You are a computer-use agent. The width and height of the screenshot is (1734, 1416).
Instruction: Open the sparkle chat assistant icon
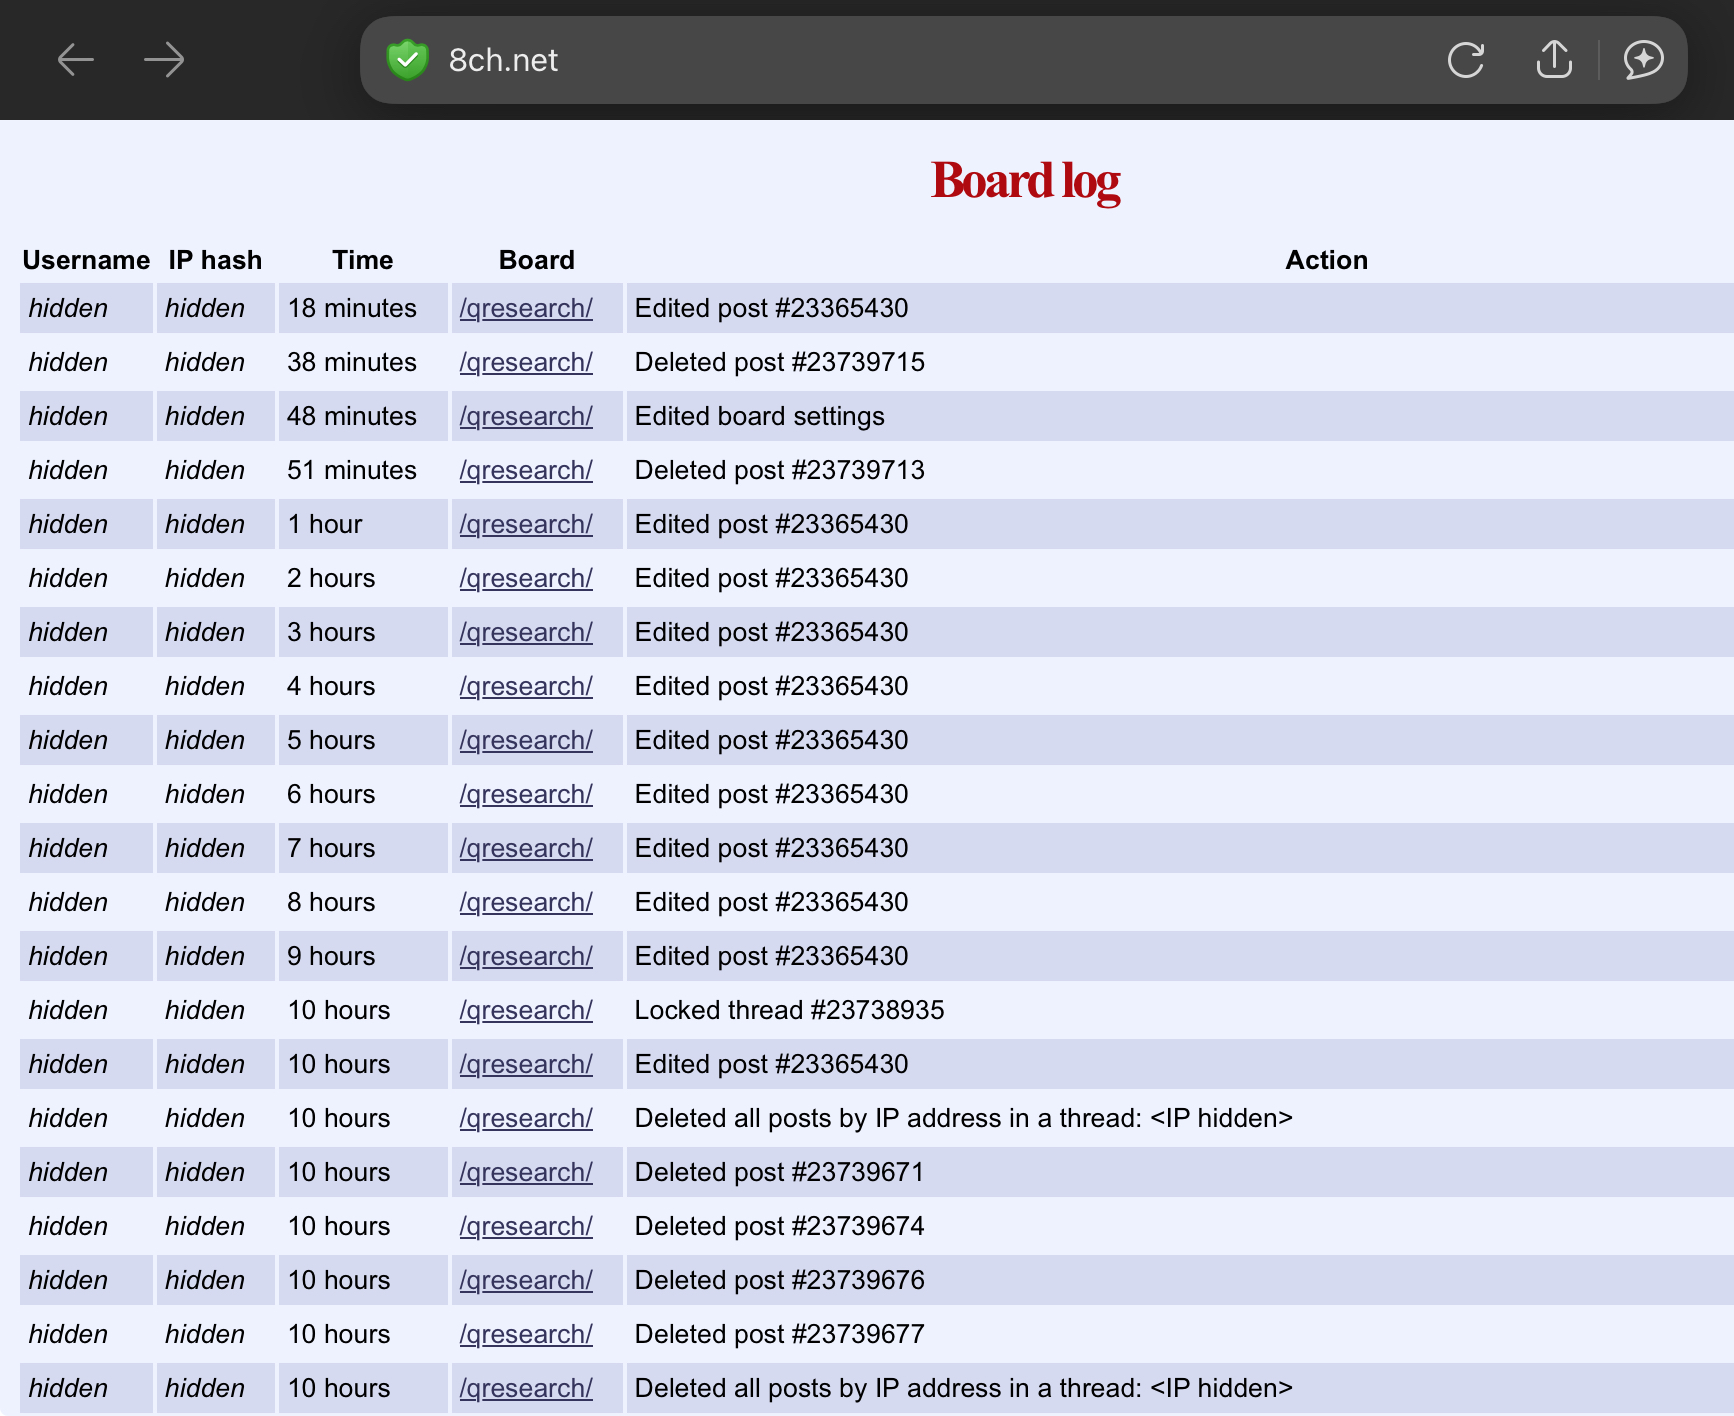click(x=1643, y=60)
